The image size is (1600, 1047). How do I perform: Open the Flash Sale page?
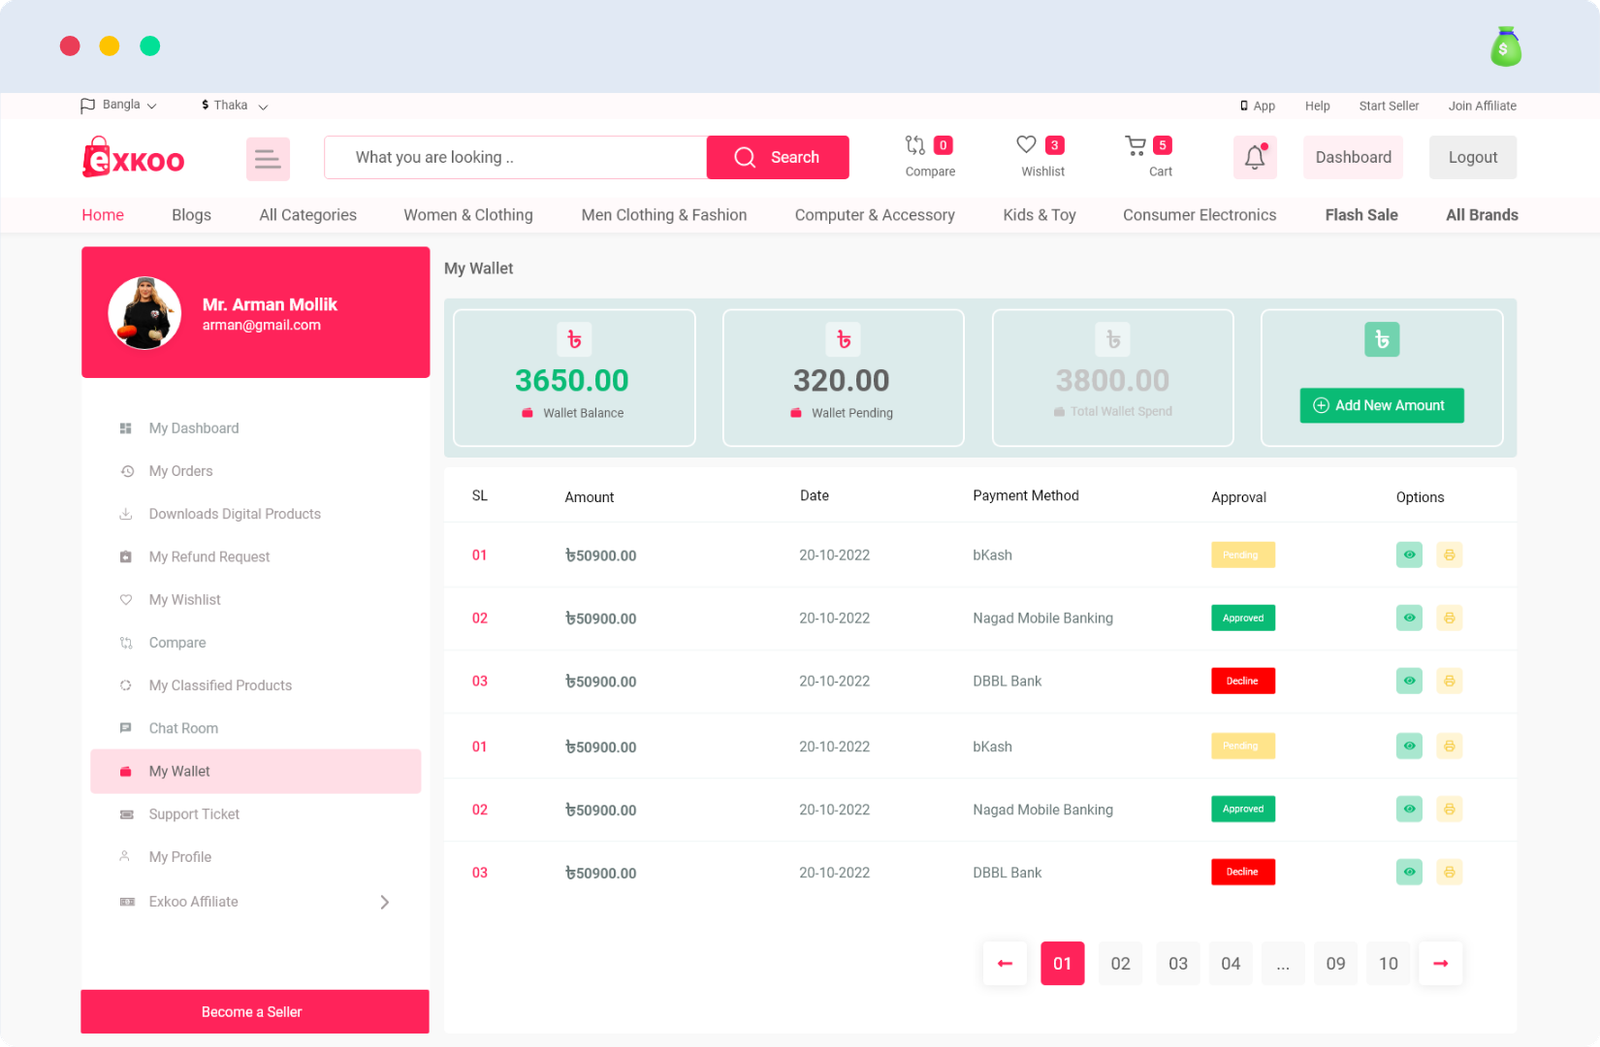pyautogui.click(x=1361, y=215)
